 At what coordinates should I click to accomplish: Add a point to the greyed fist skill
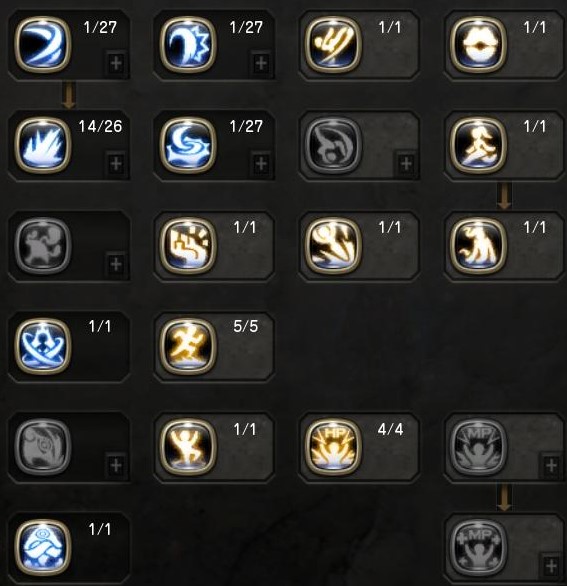pyautogui.click(x=116, y=264)
